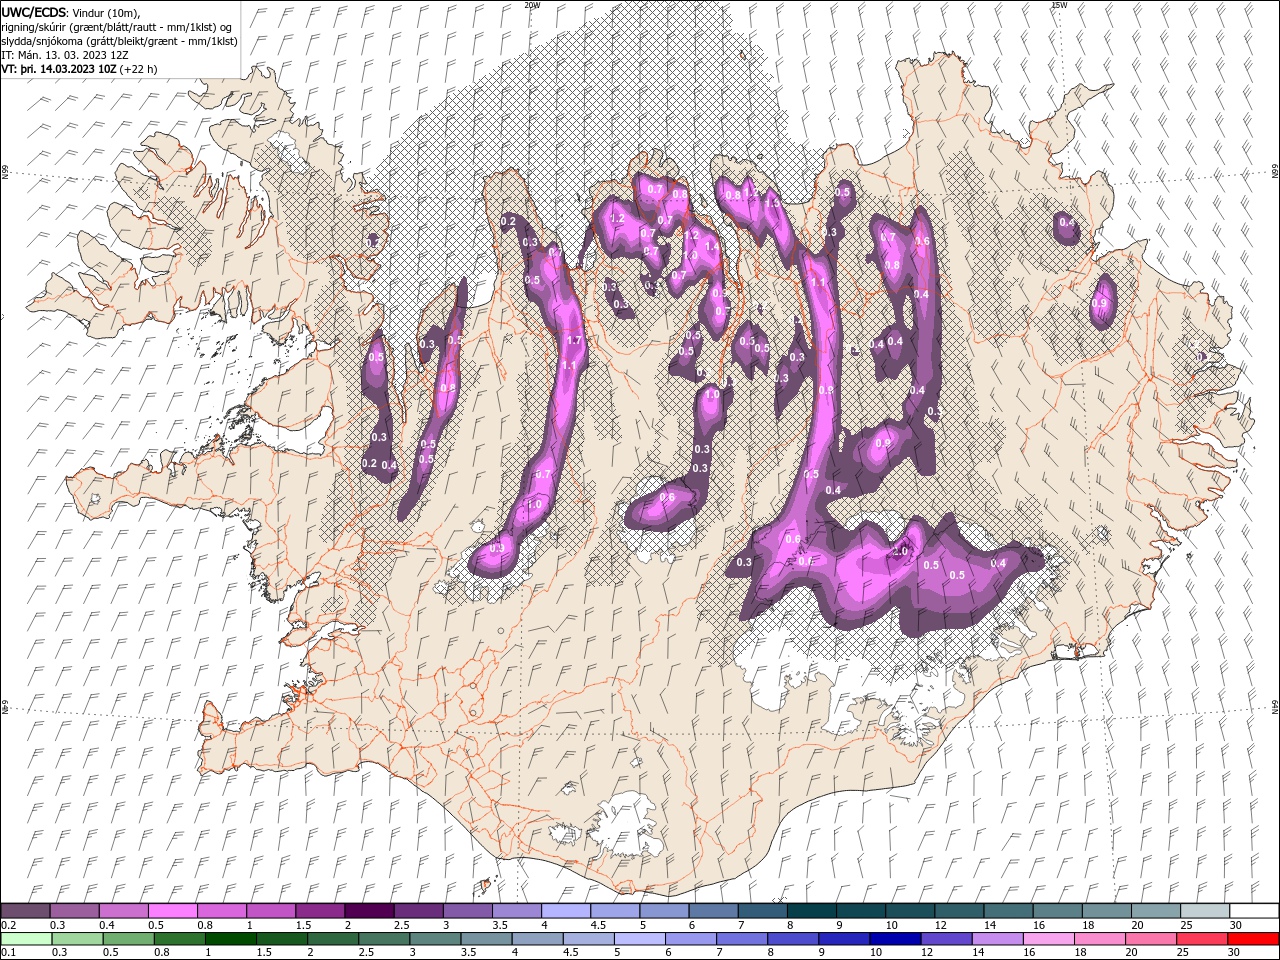Select the darkest green 1 rain swatch
Viewport: 1280px width, 960px height.
(x=230, y=939)
